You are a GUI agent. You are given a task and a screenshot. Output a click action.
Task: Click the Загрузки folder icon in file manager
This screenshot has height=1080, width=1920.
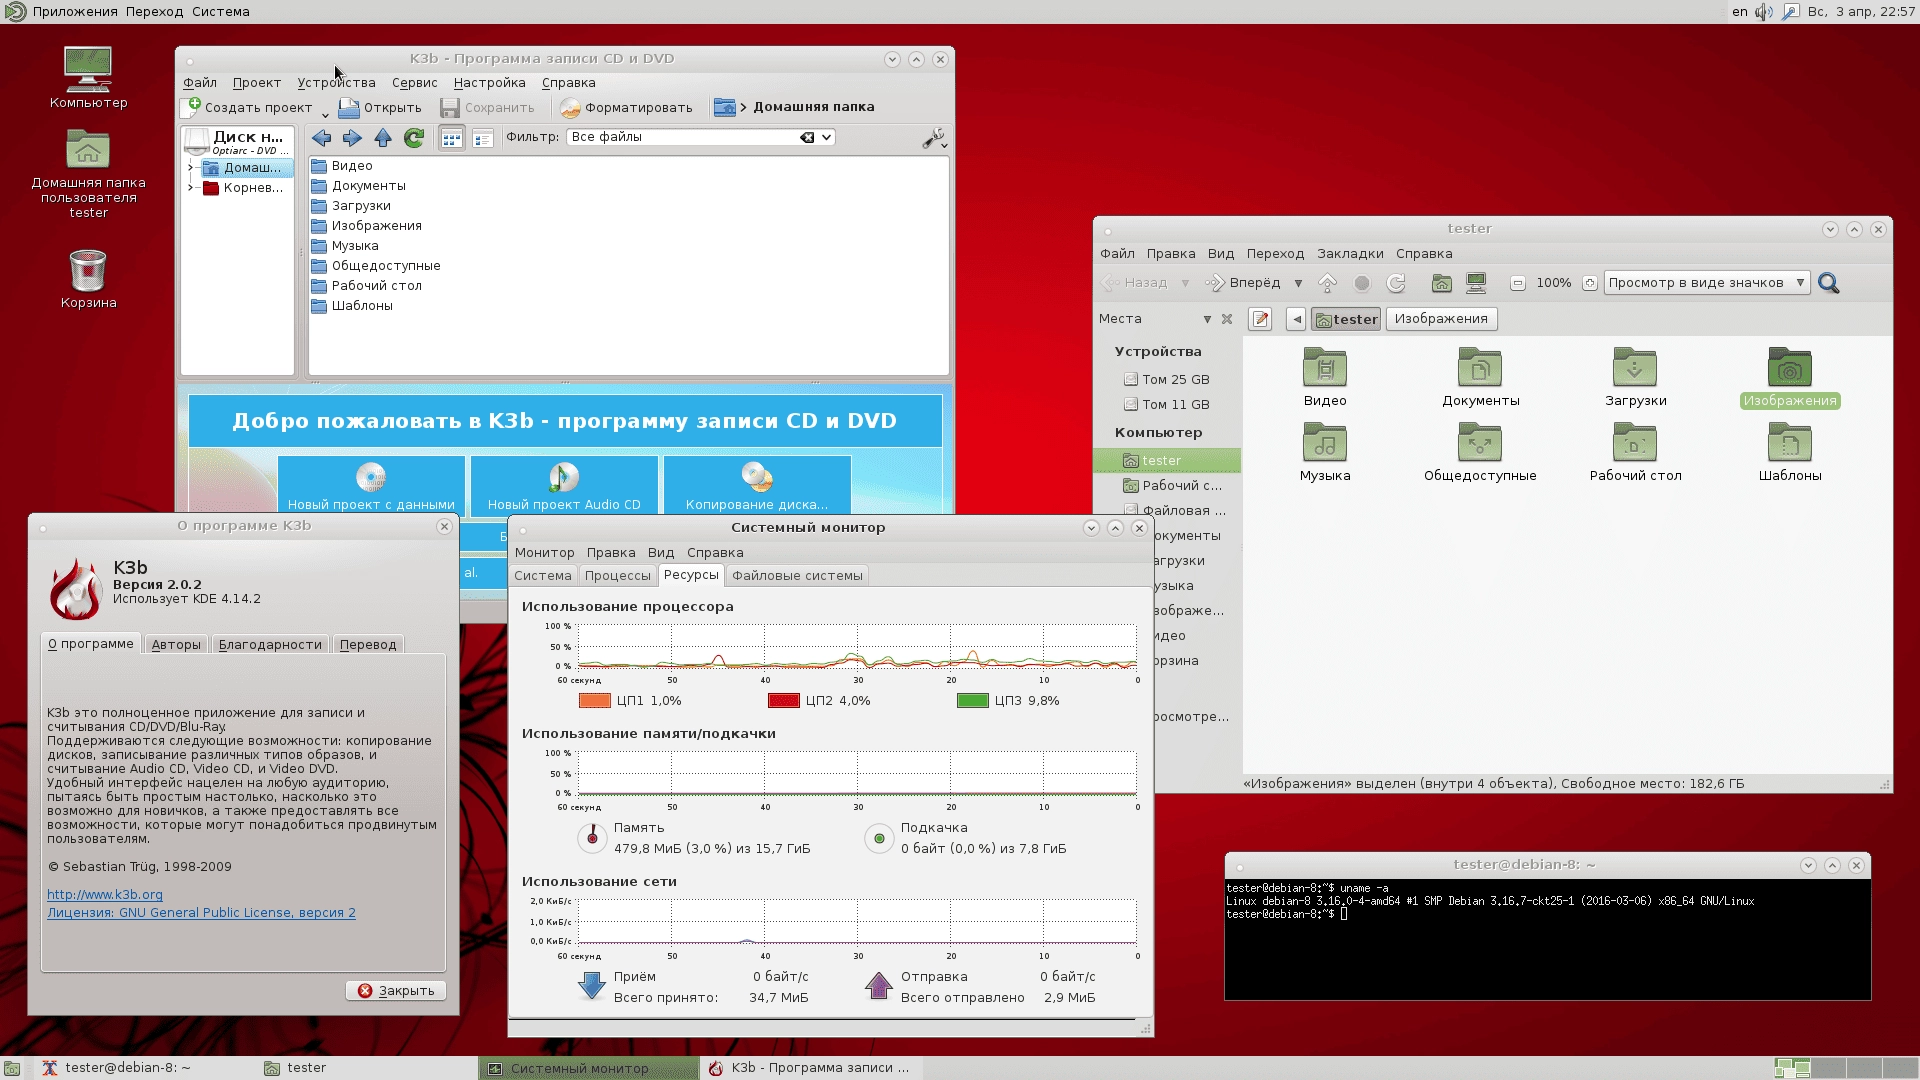click(x=1635, y=367)
